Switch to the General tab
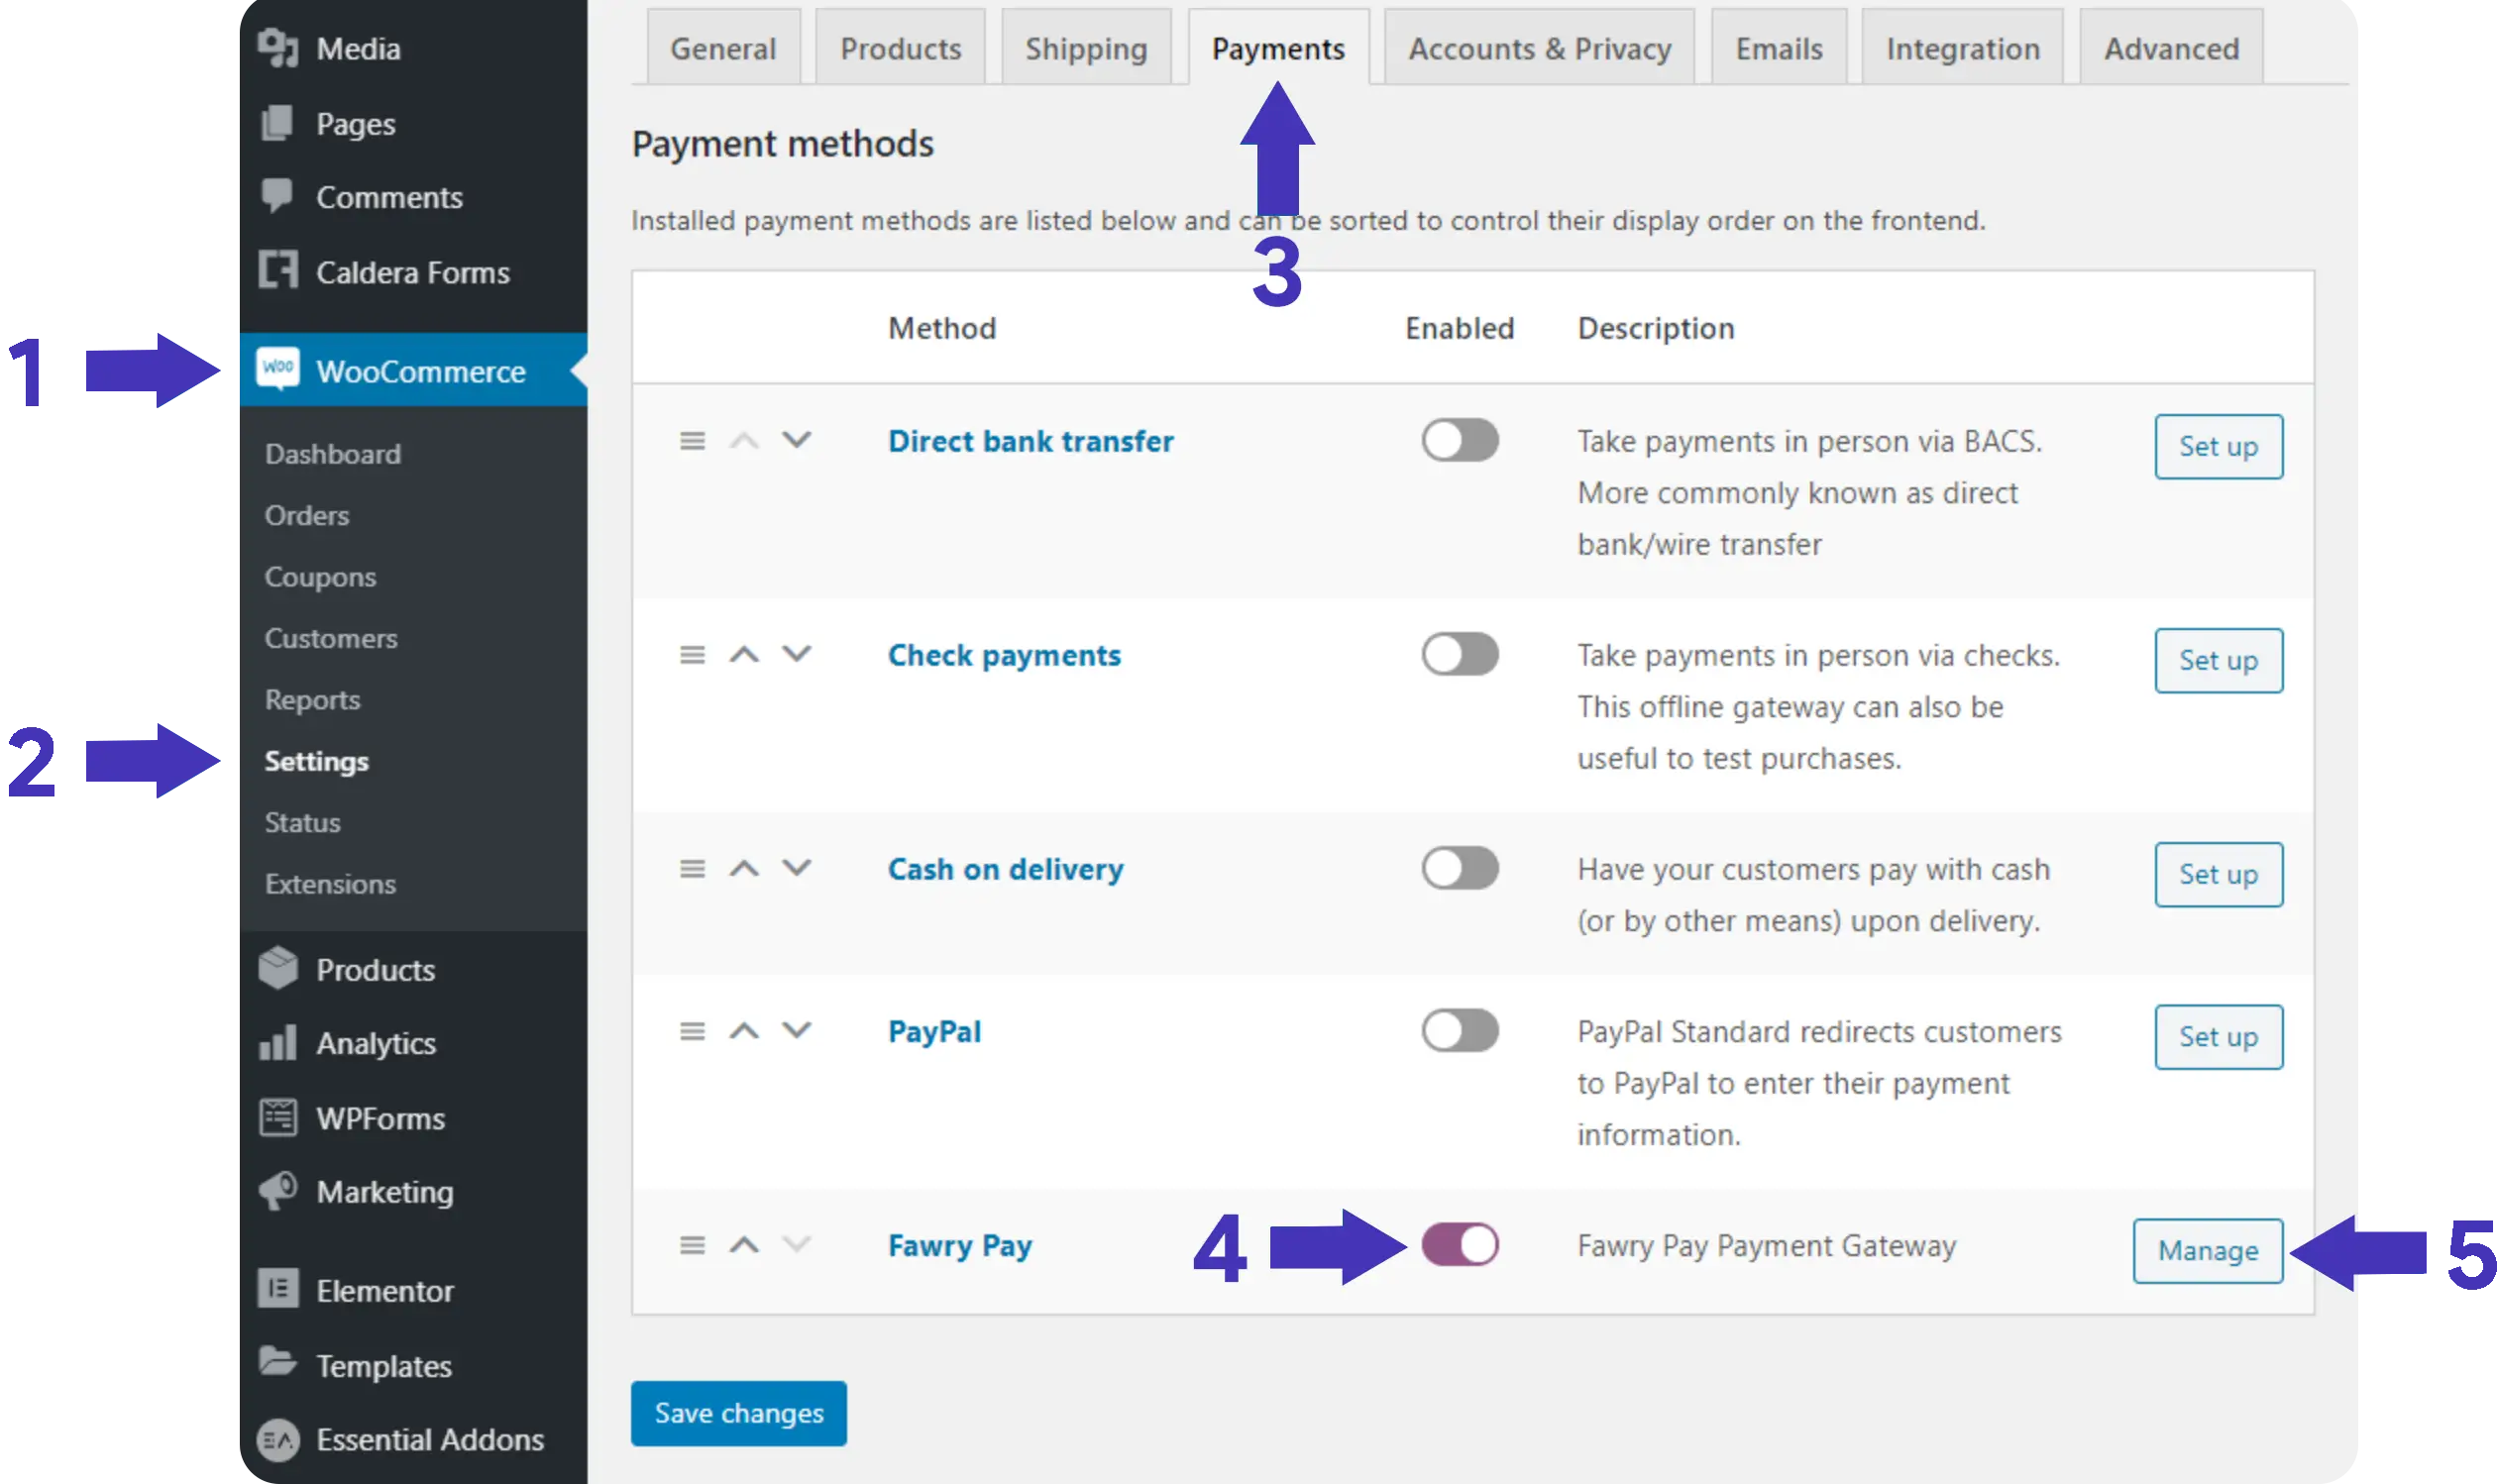 723,47
